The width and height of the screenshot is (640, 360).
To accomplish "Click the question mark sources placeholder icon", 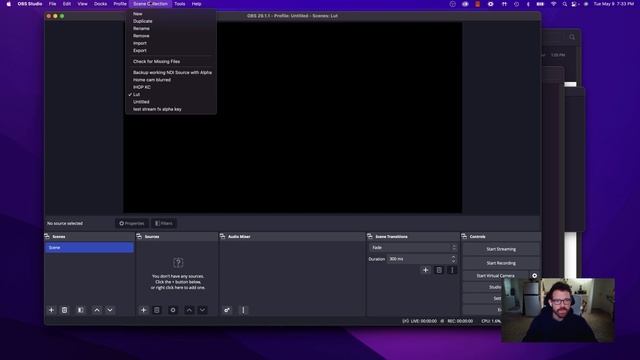I will (178, 263).
